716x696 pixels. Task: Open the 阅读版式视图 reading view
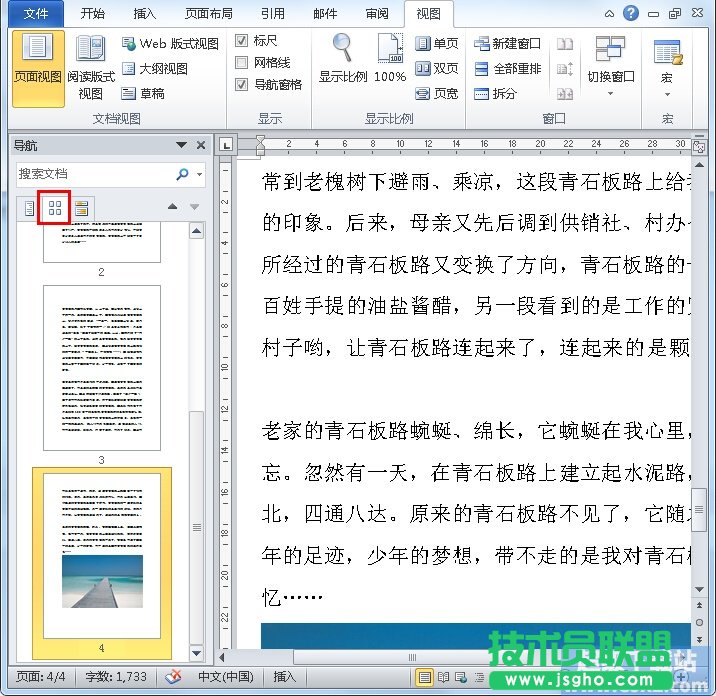pos(91,68)
